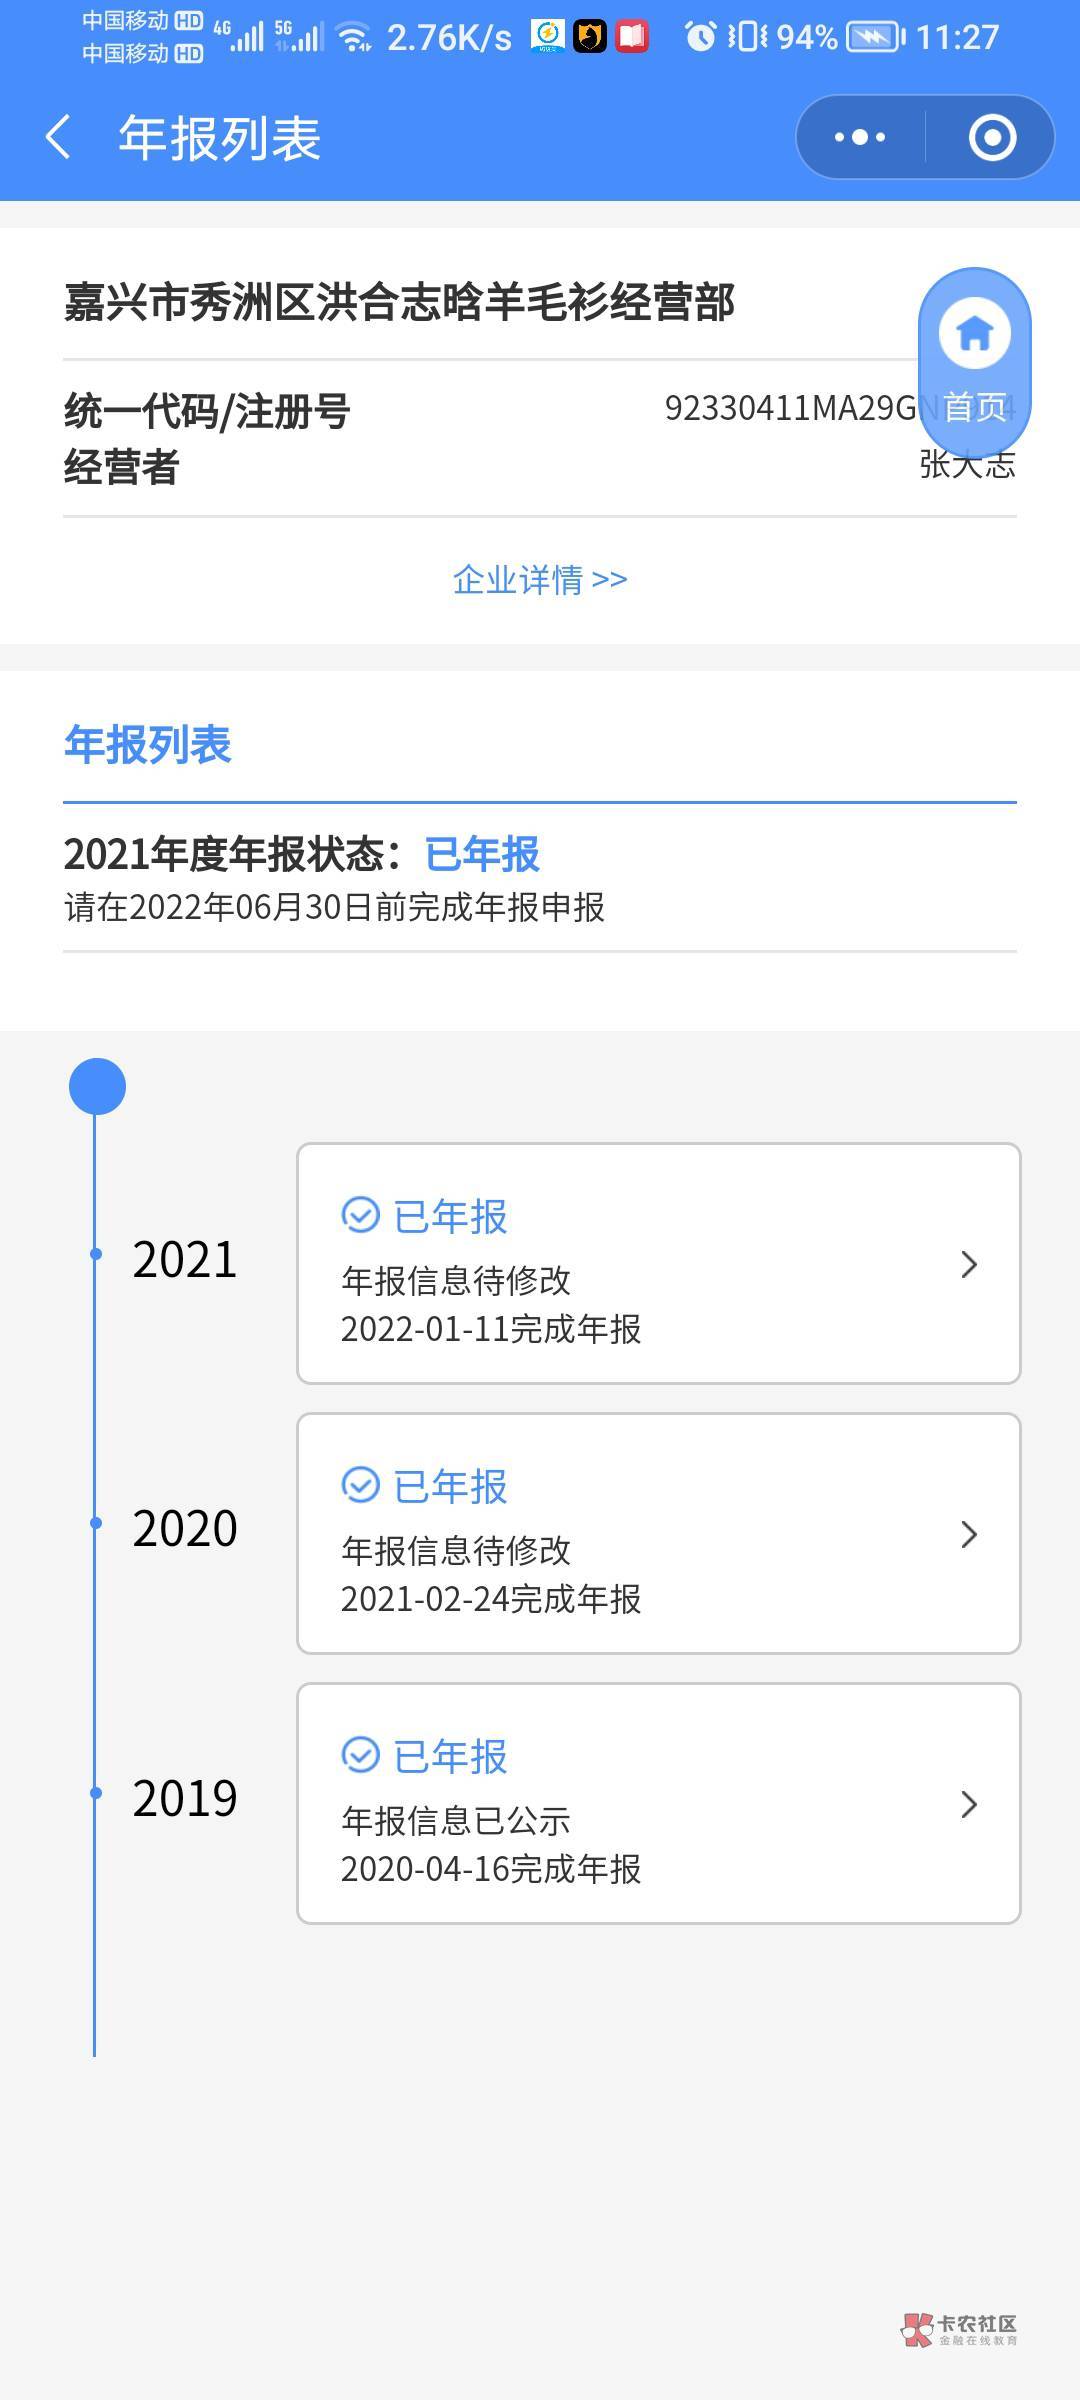Select the 2020 timeline year marker
The height and width of the screenshot is (2400, 1080).
[x=185, y=1529]
